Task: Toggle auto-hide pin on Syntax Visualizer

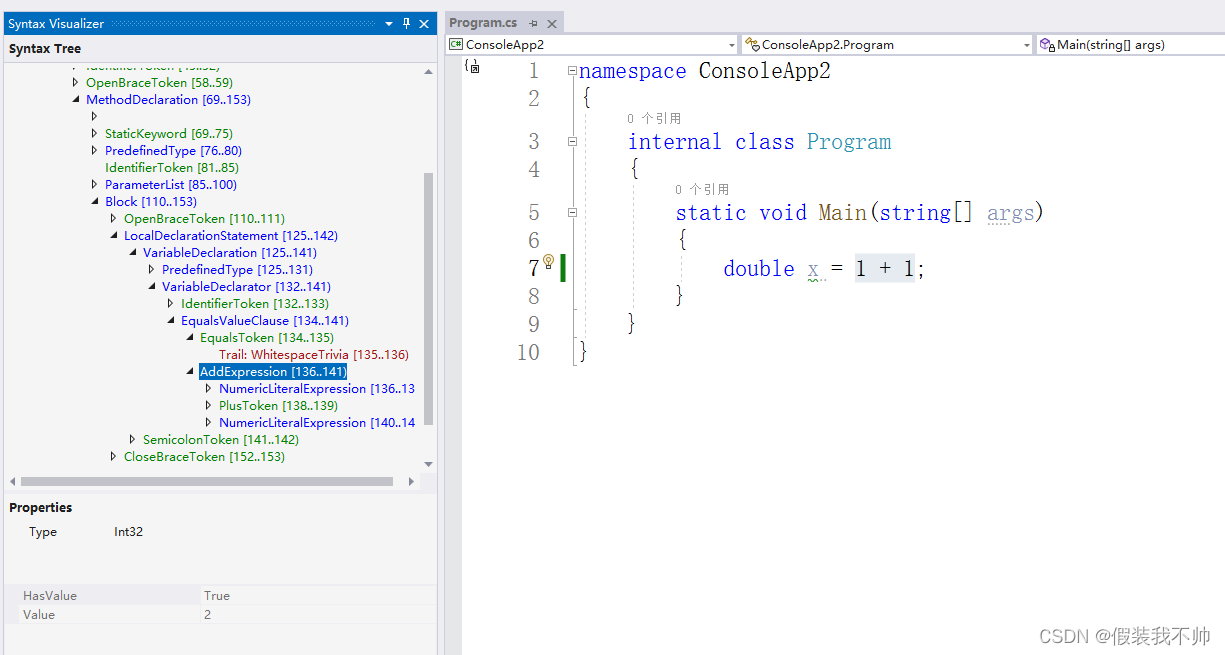Action: click(x=409, y=22)
